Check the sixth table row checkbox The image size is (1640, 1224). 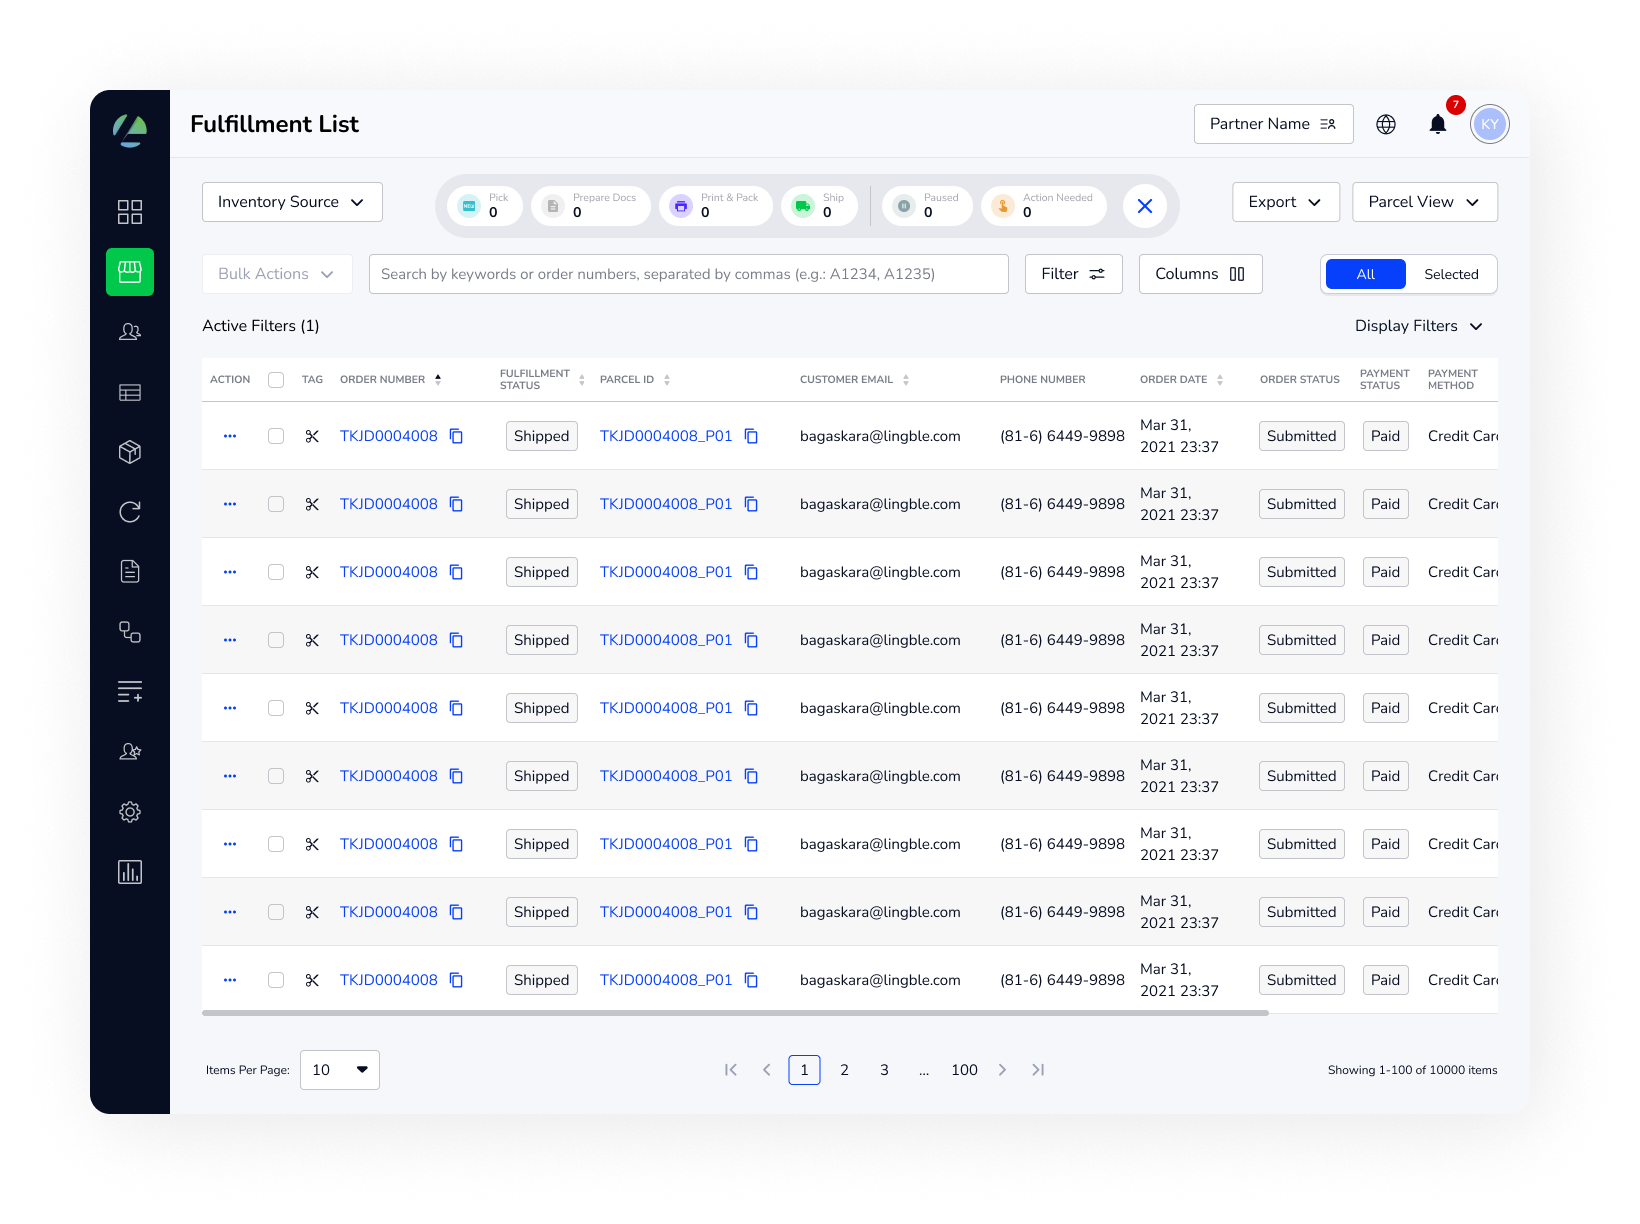coord(276,776)
